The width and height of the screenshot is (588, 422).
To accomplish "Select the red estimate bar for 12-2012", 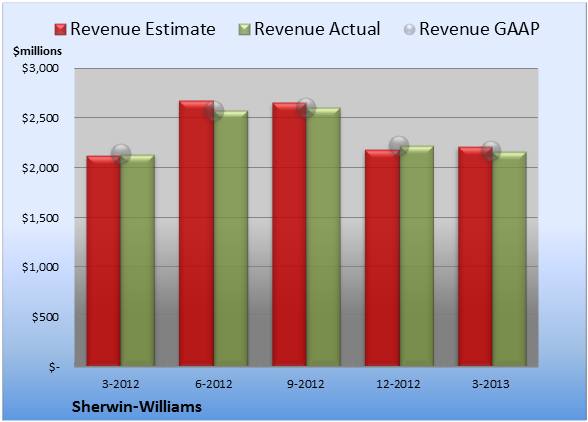I will [x=382, y=258].
